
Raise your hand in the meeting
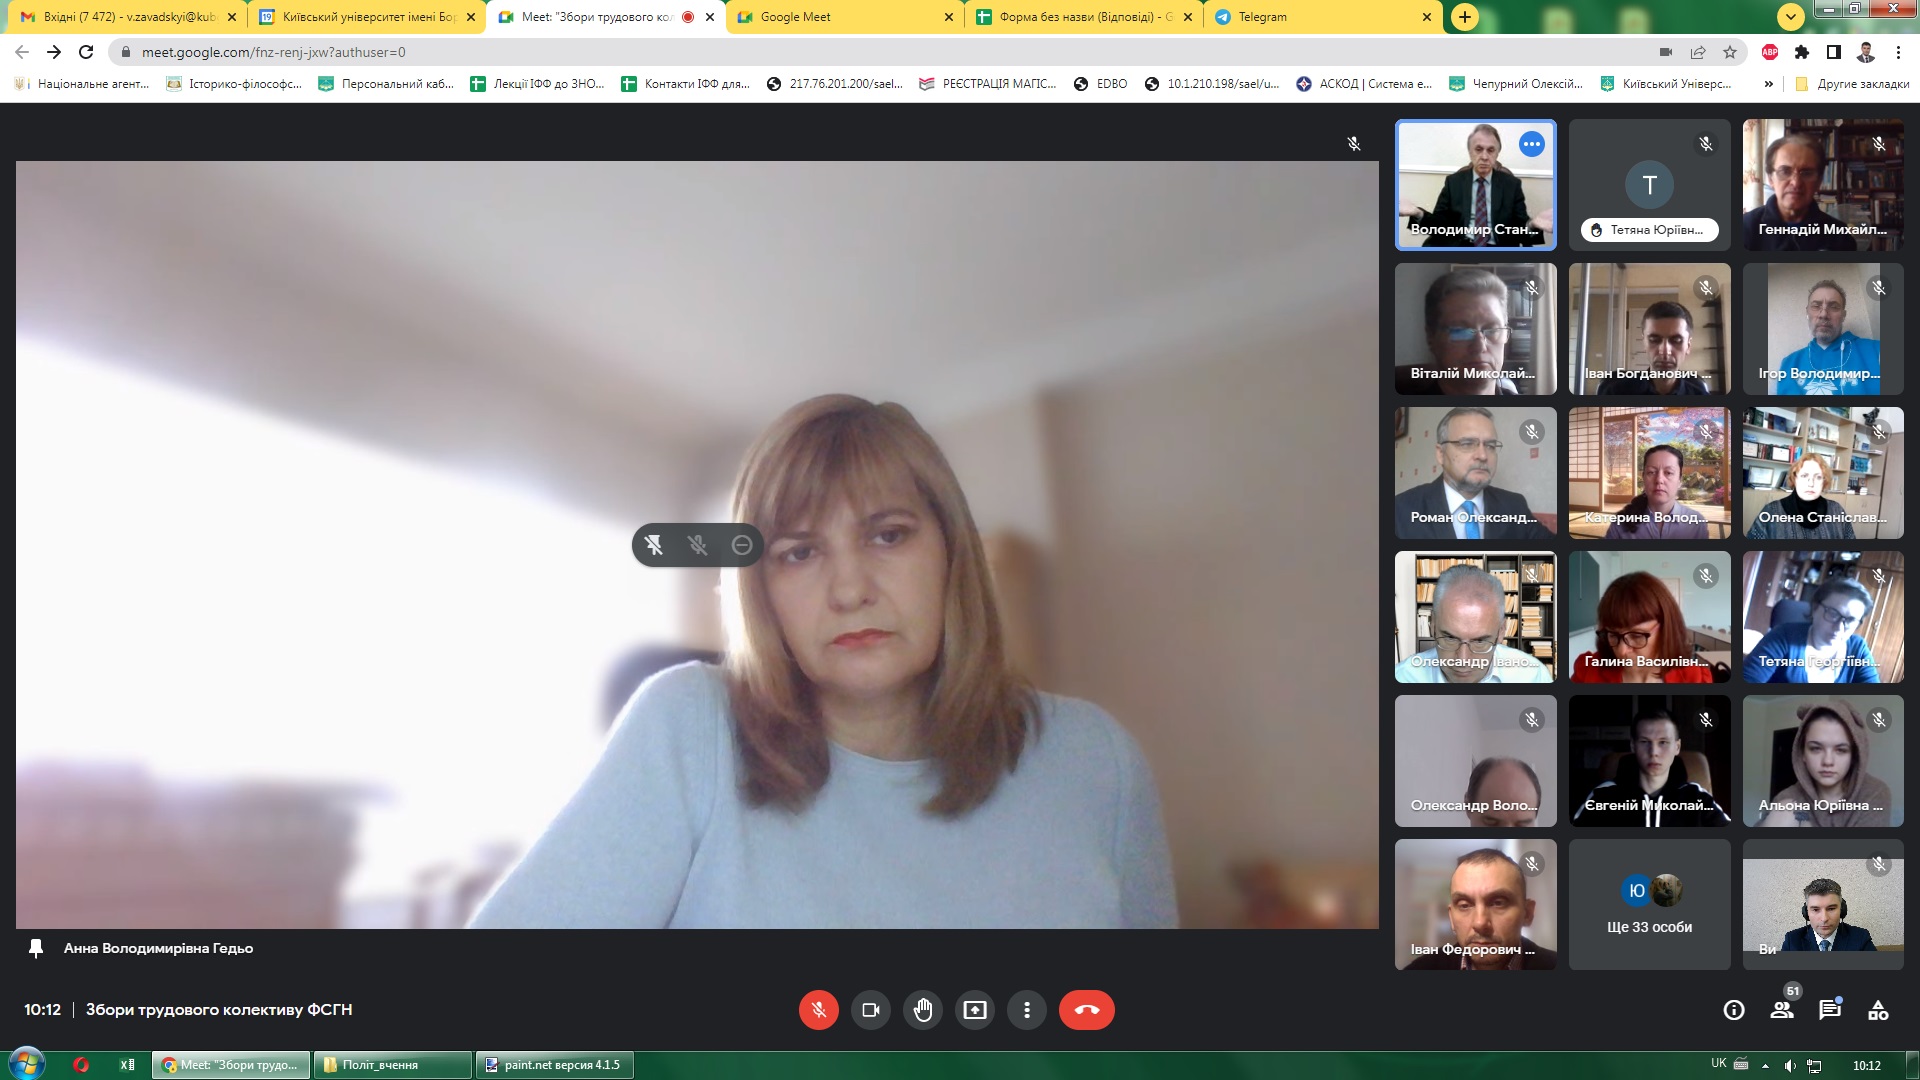(x=922, y=1010)
